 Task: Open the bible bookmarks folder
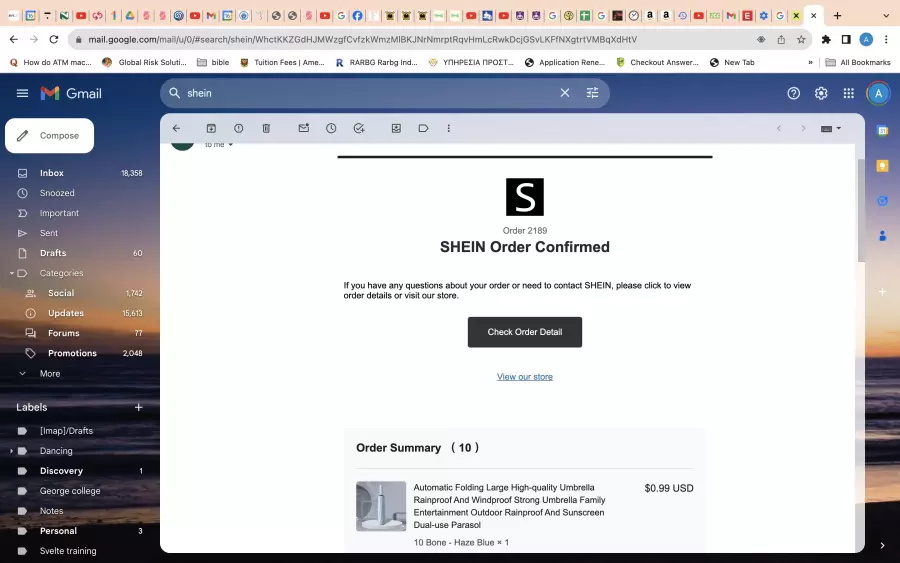tap(213, 62)
